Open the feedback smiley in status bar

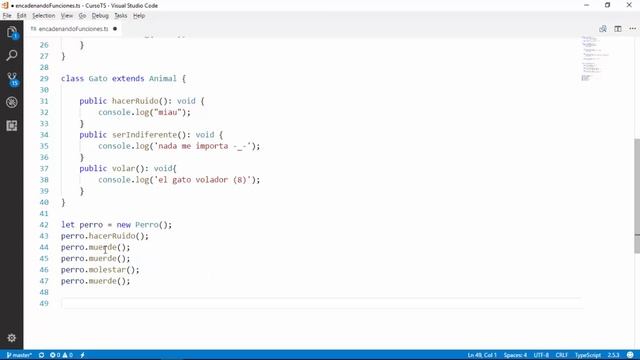[630, 355]
